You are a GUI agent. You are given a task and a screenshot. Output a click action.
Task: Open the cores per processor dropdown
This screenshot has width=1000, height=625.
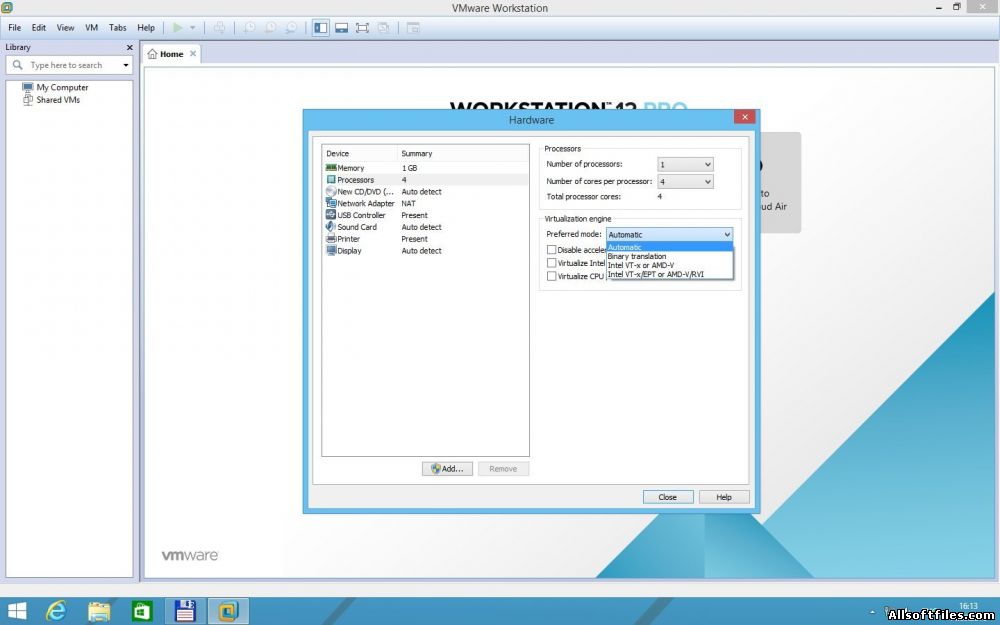(x=685, y=182)
